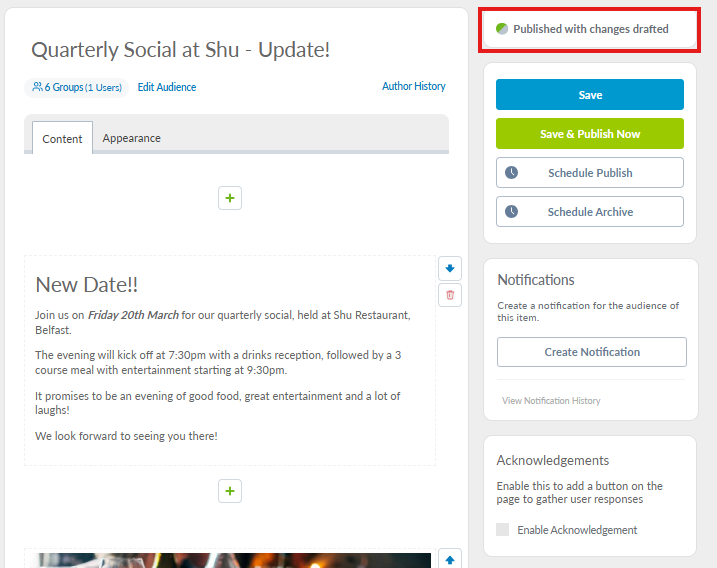
Task: Click the clock icon on Schedule Archive
Action: pyautogui.click(x=512, y=211)
